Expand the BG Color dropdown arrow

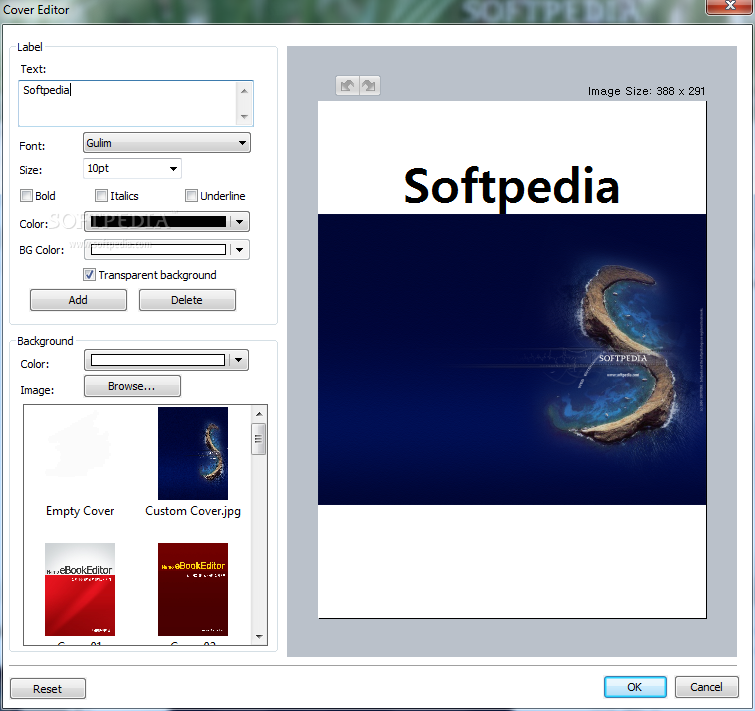coord(239,249)
